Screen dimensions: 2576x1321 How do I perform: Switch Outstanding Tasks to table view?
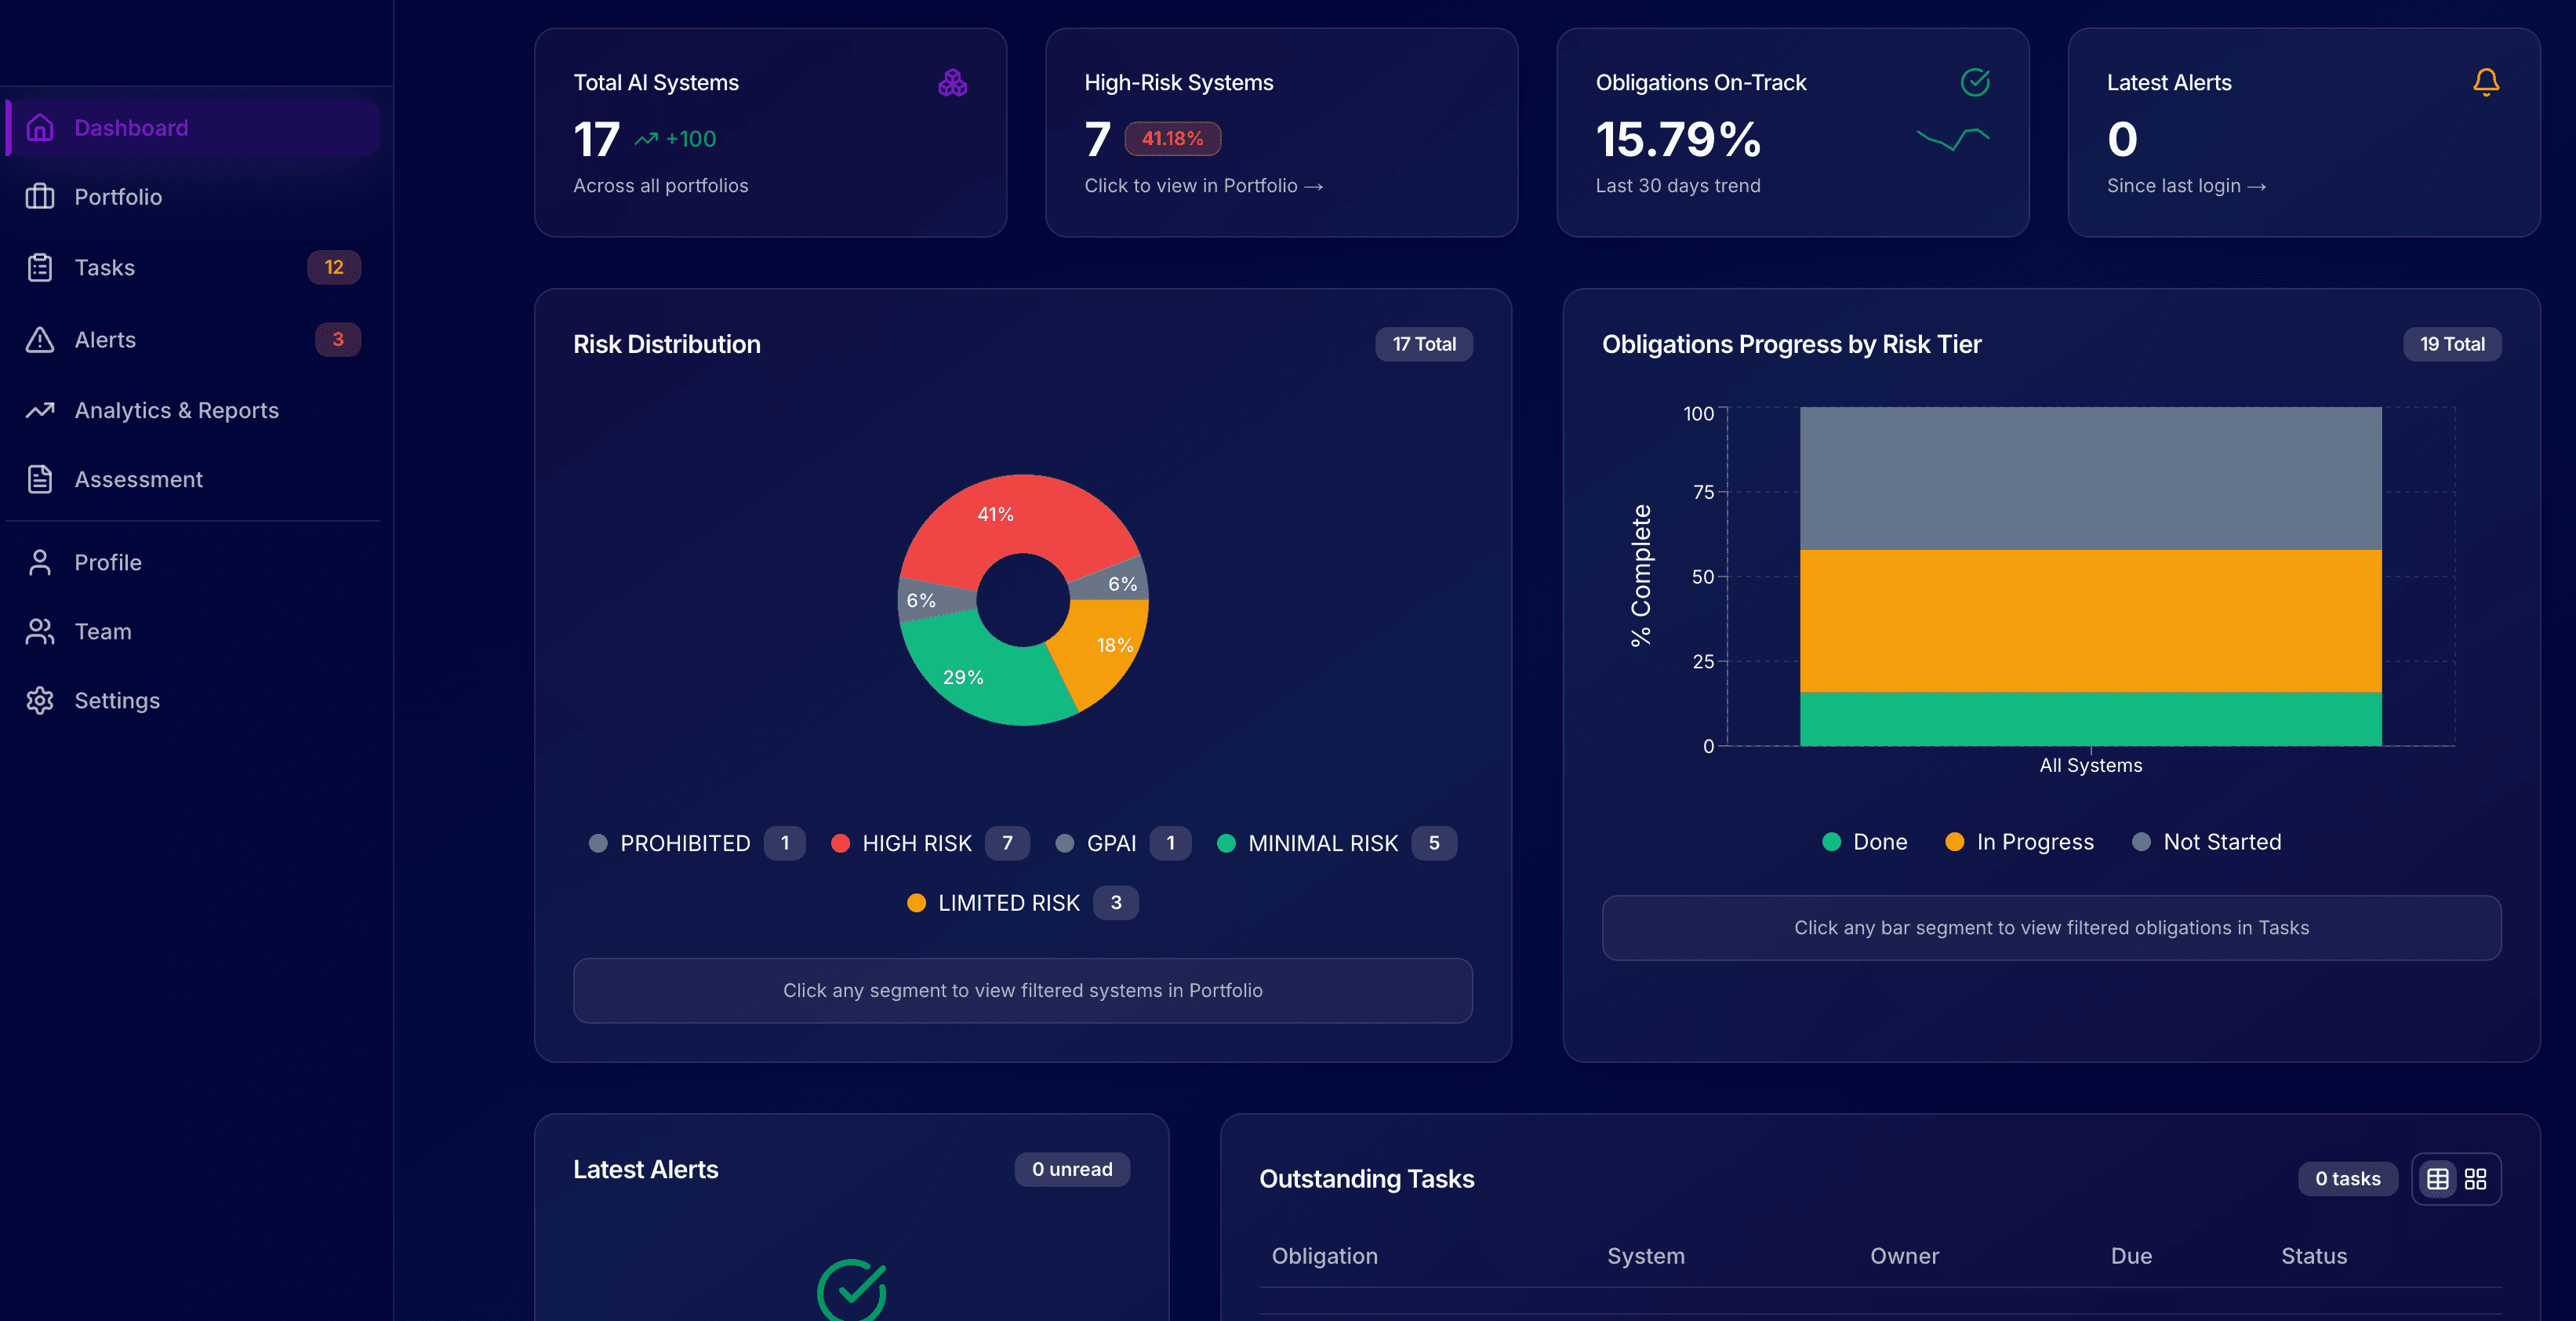point(2437,1179)
